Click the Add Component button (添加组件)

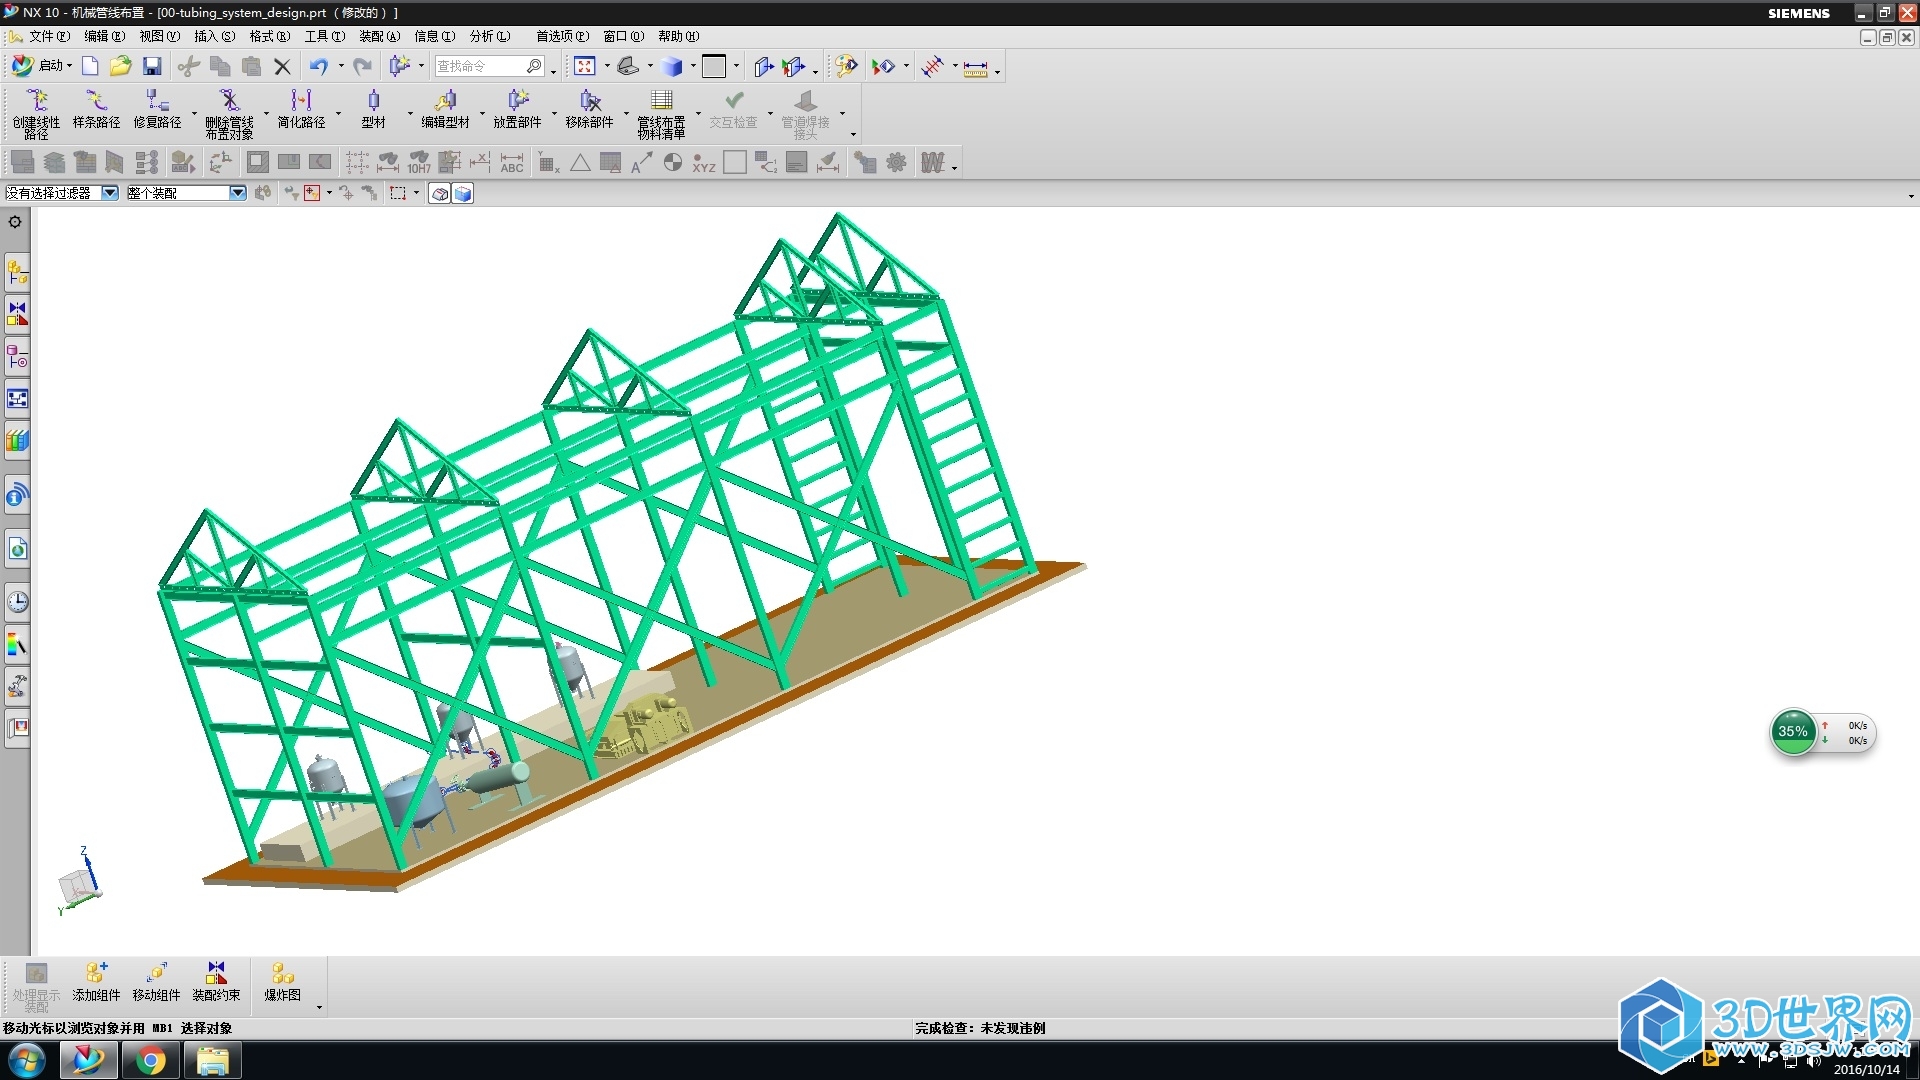pos(96,982)
